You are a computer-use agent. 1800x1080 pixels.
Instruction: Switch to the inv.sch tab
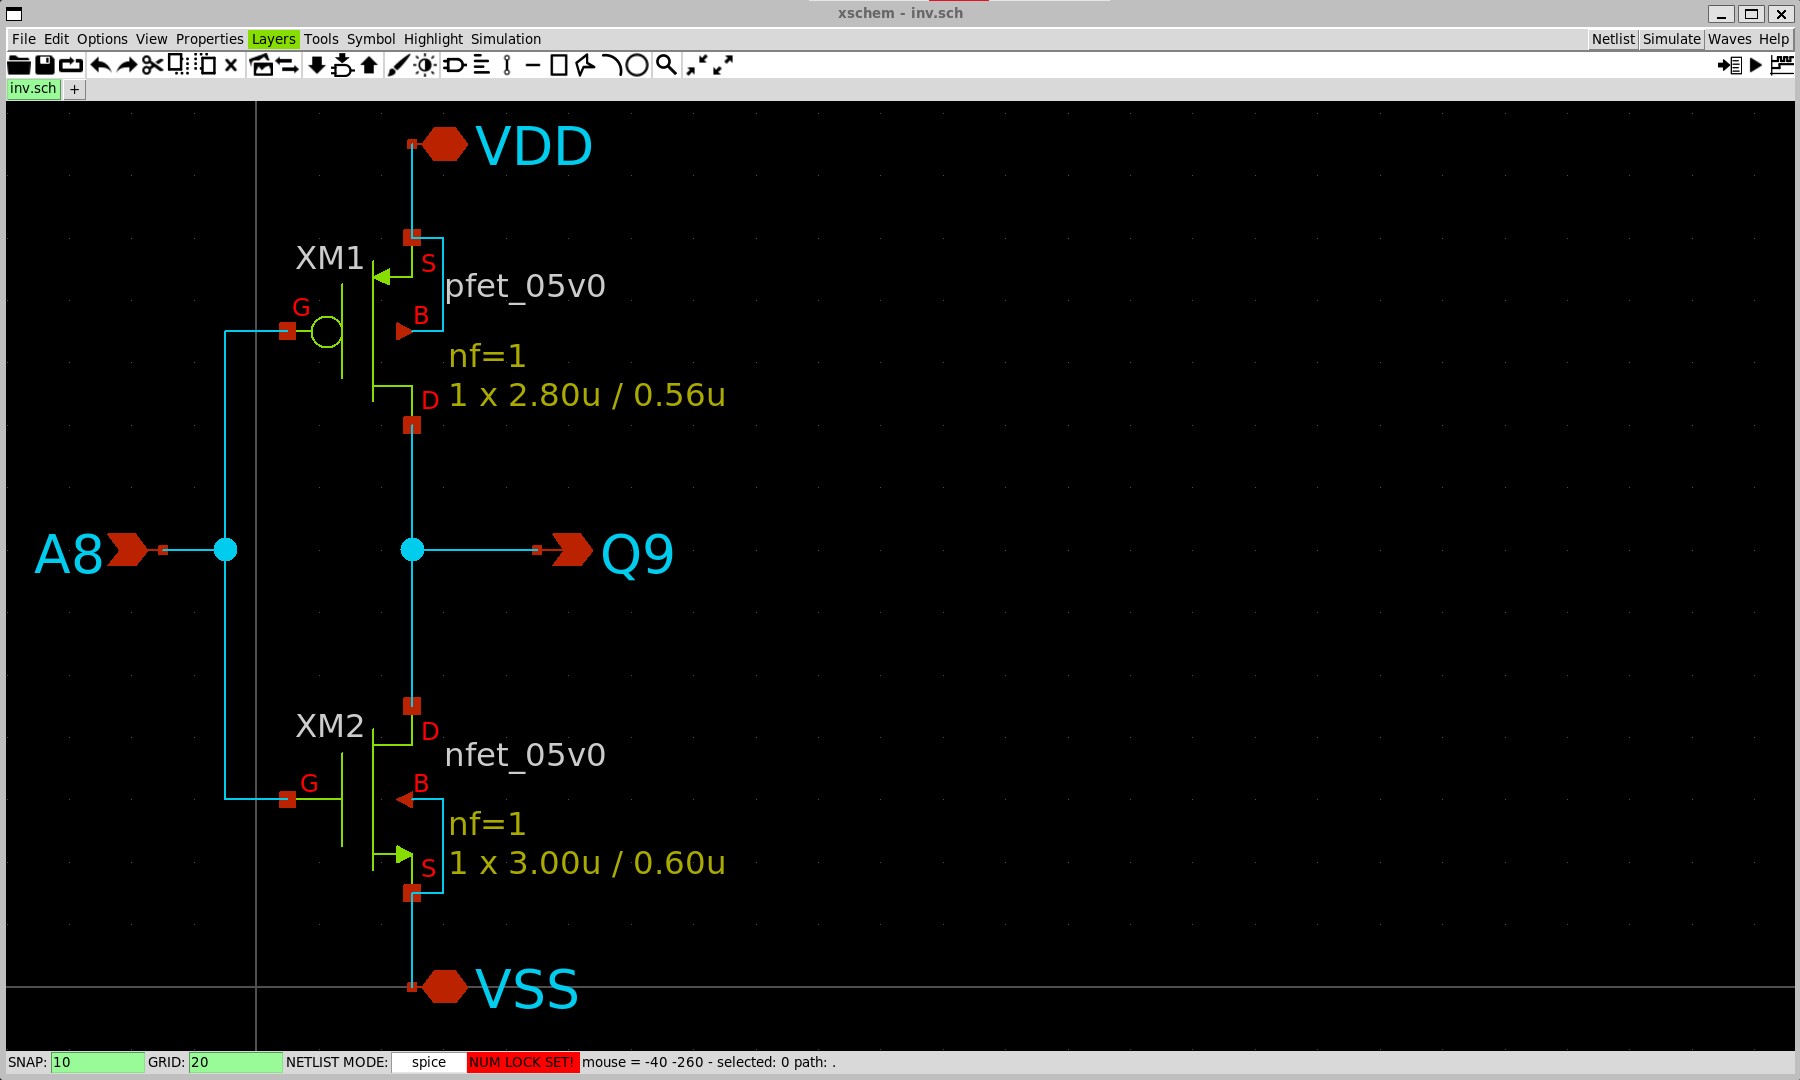coord(34,89)
